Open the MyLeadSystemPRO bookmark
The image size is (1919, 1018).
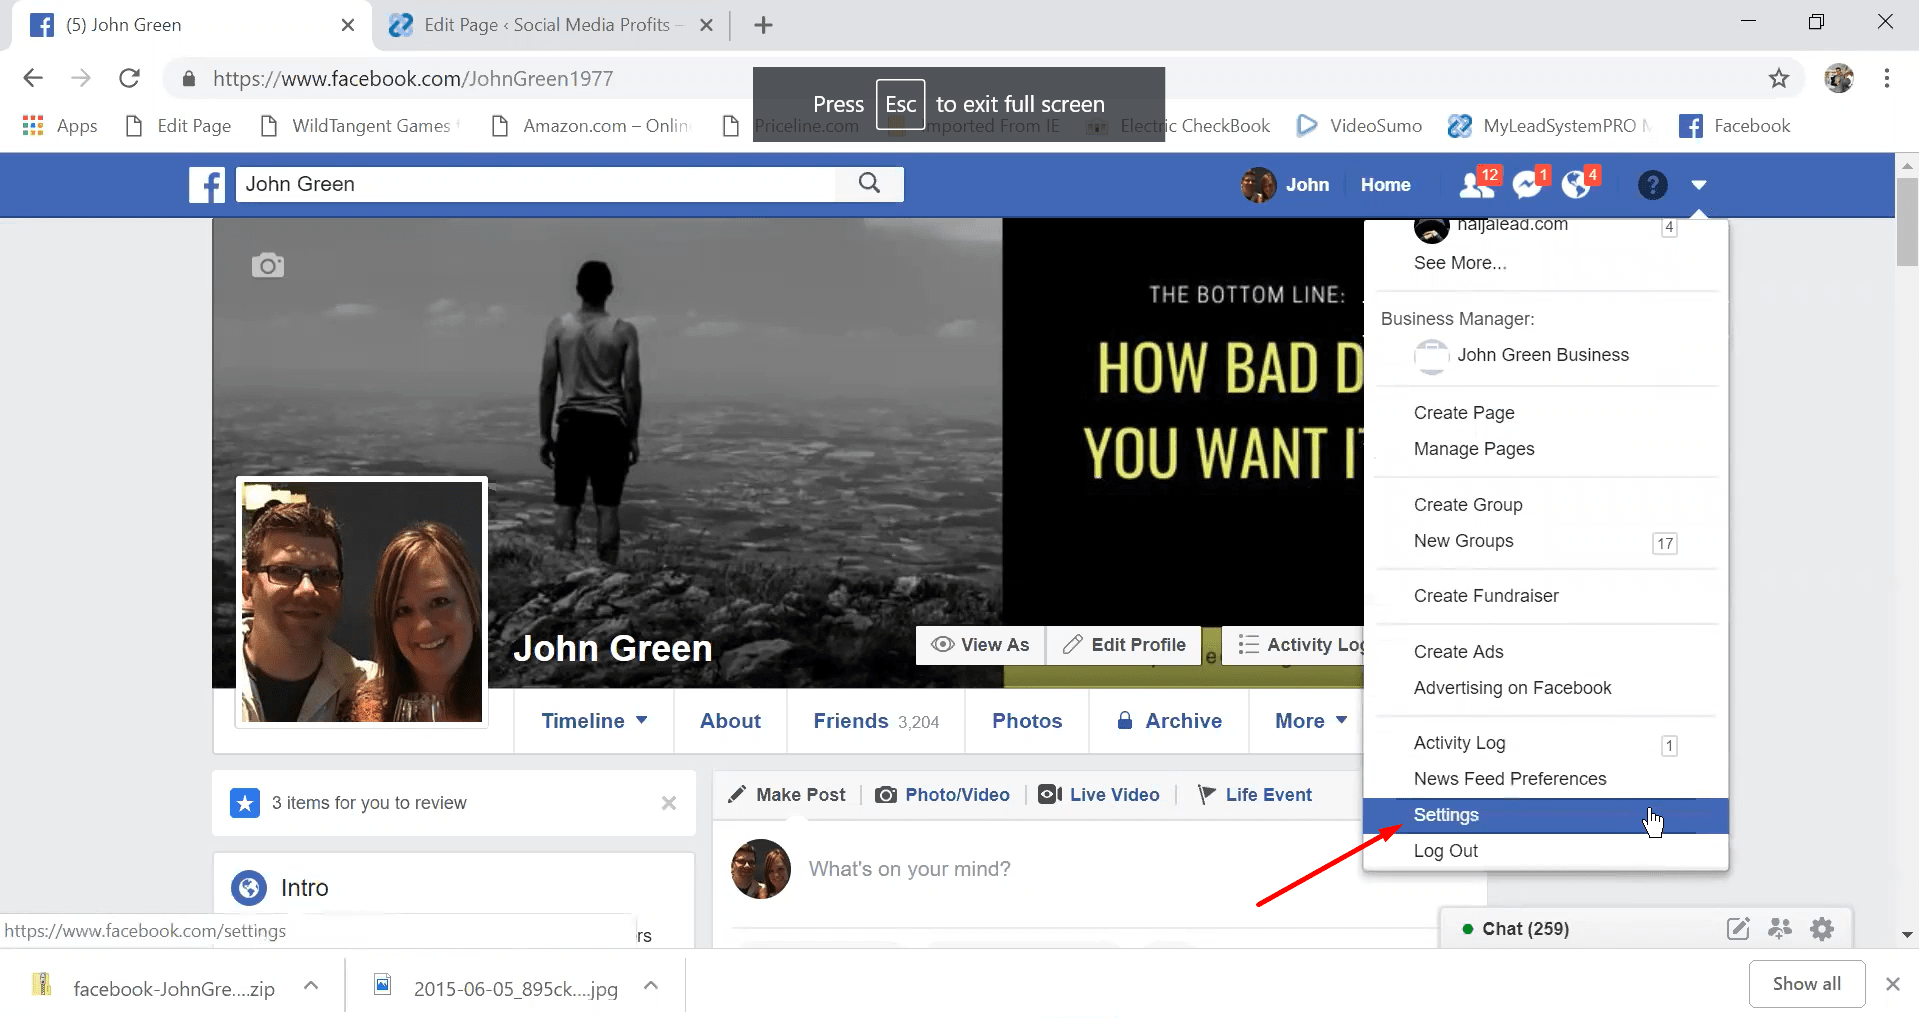click(1550, 125)
